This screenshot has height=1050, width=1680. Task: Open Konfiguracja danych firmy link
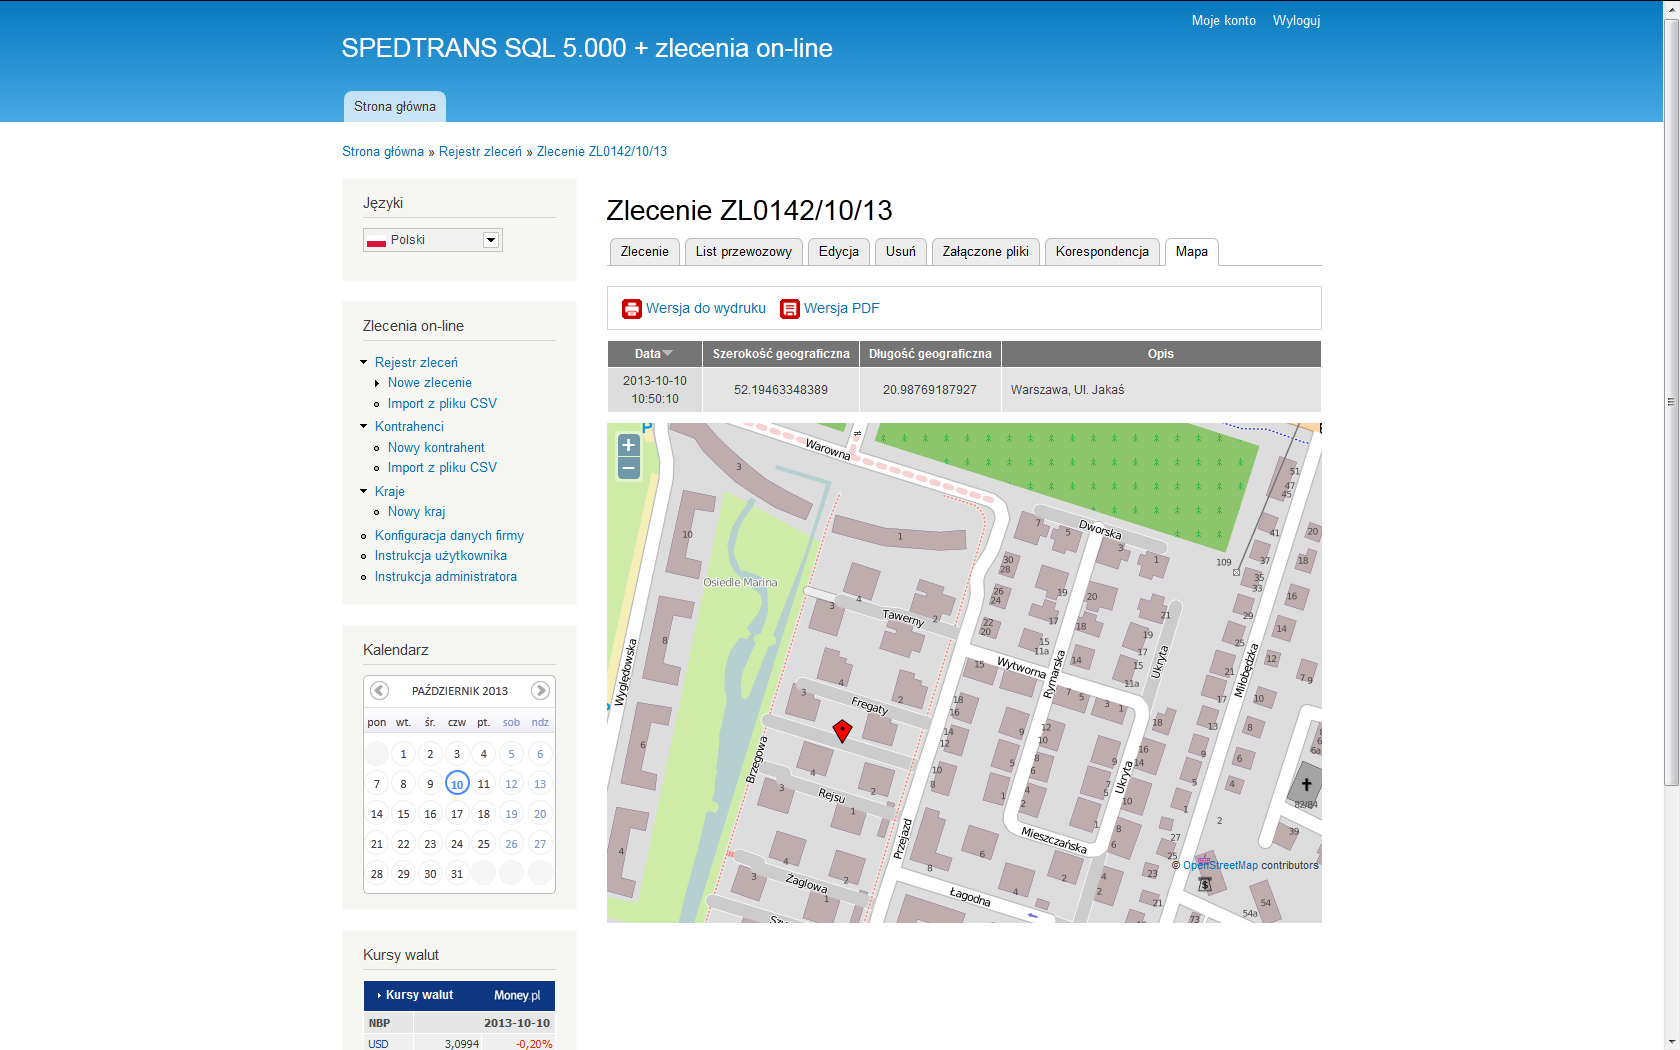[449, 535]
